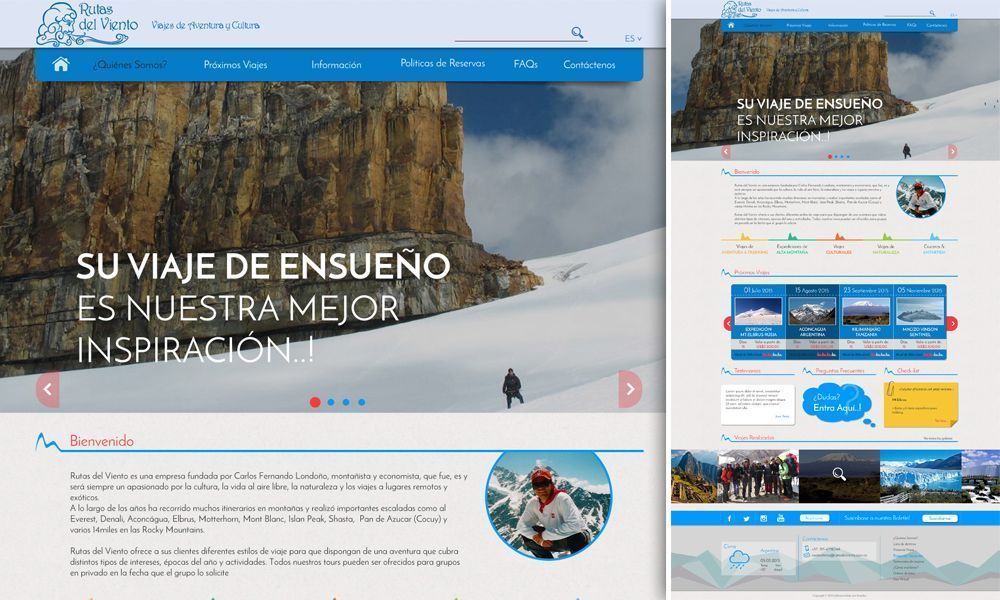Select the second slider dot in large hero
Viewport: 1000px width, 600px height.
pyautogui.click(x=331, y=402)
